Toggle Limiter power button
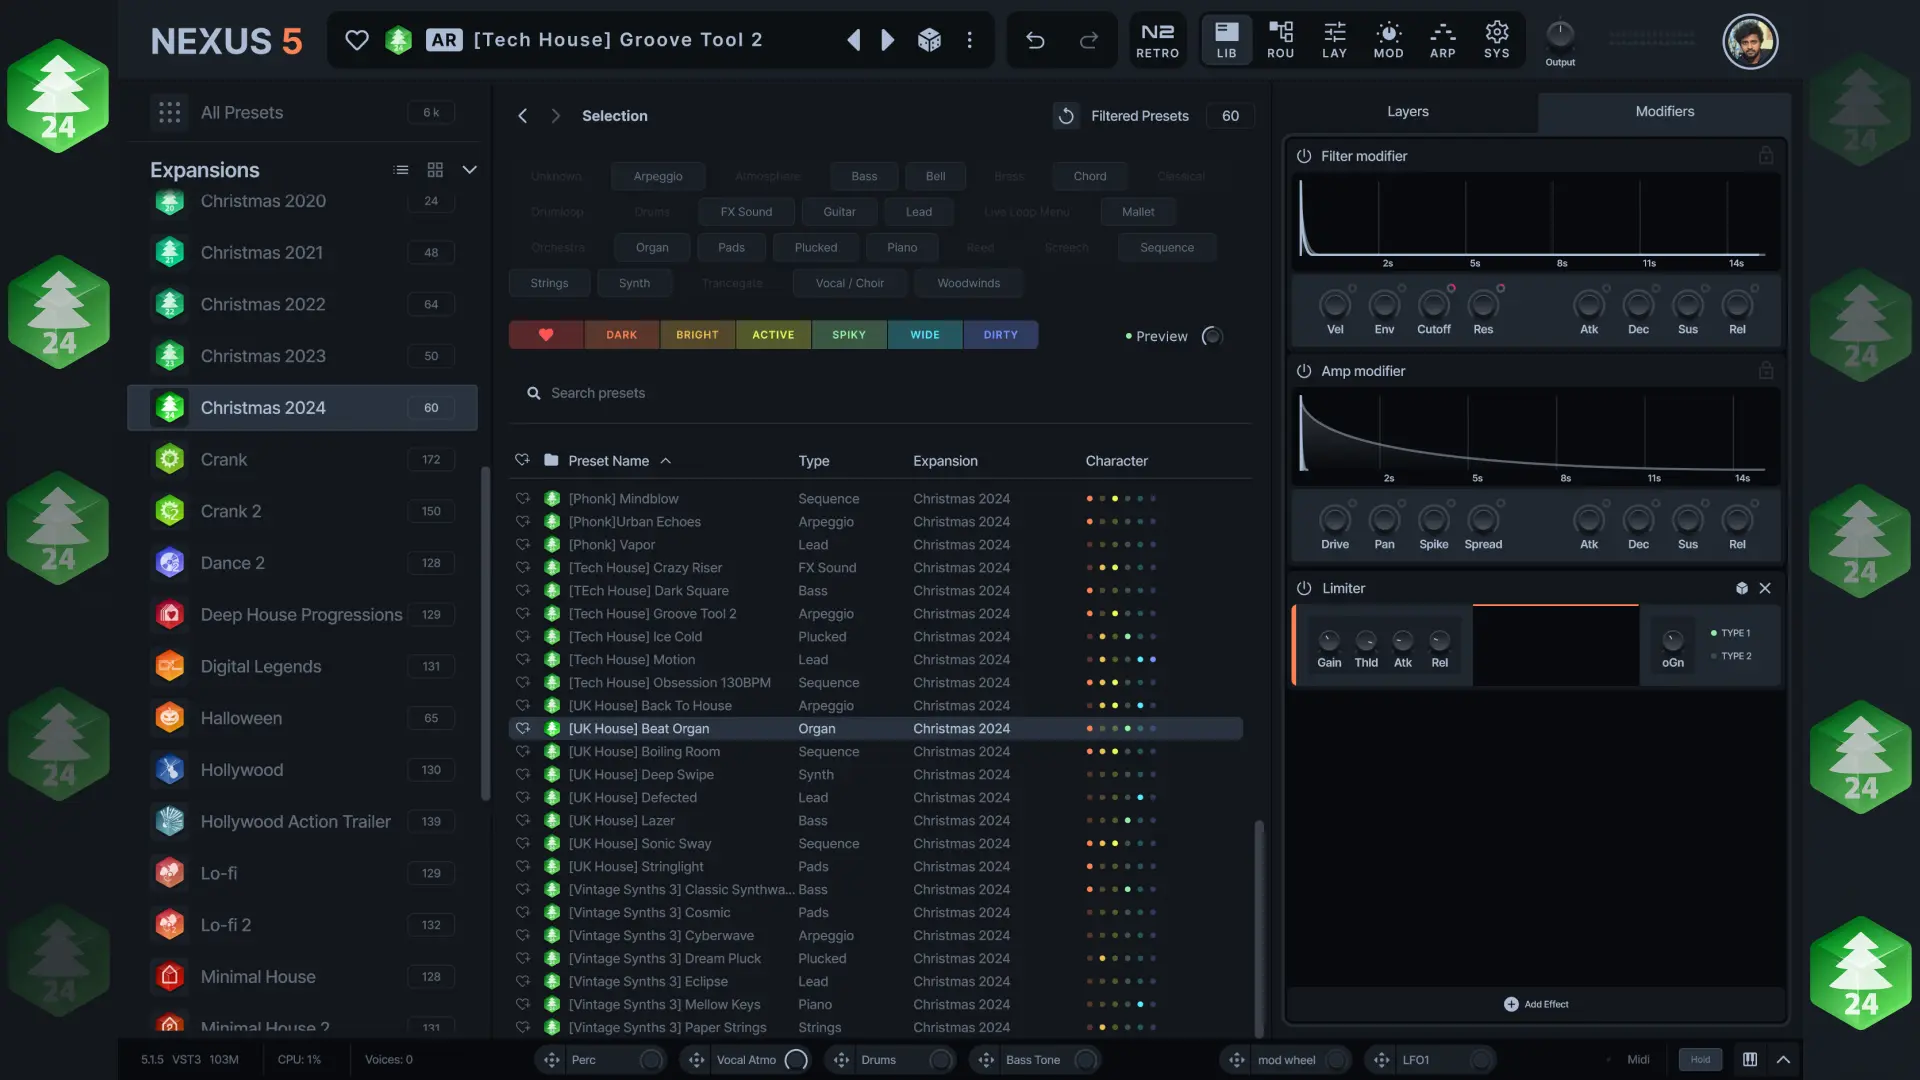 (x=1304, y=588)
